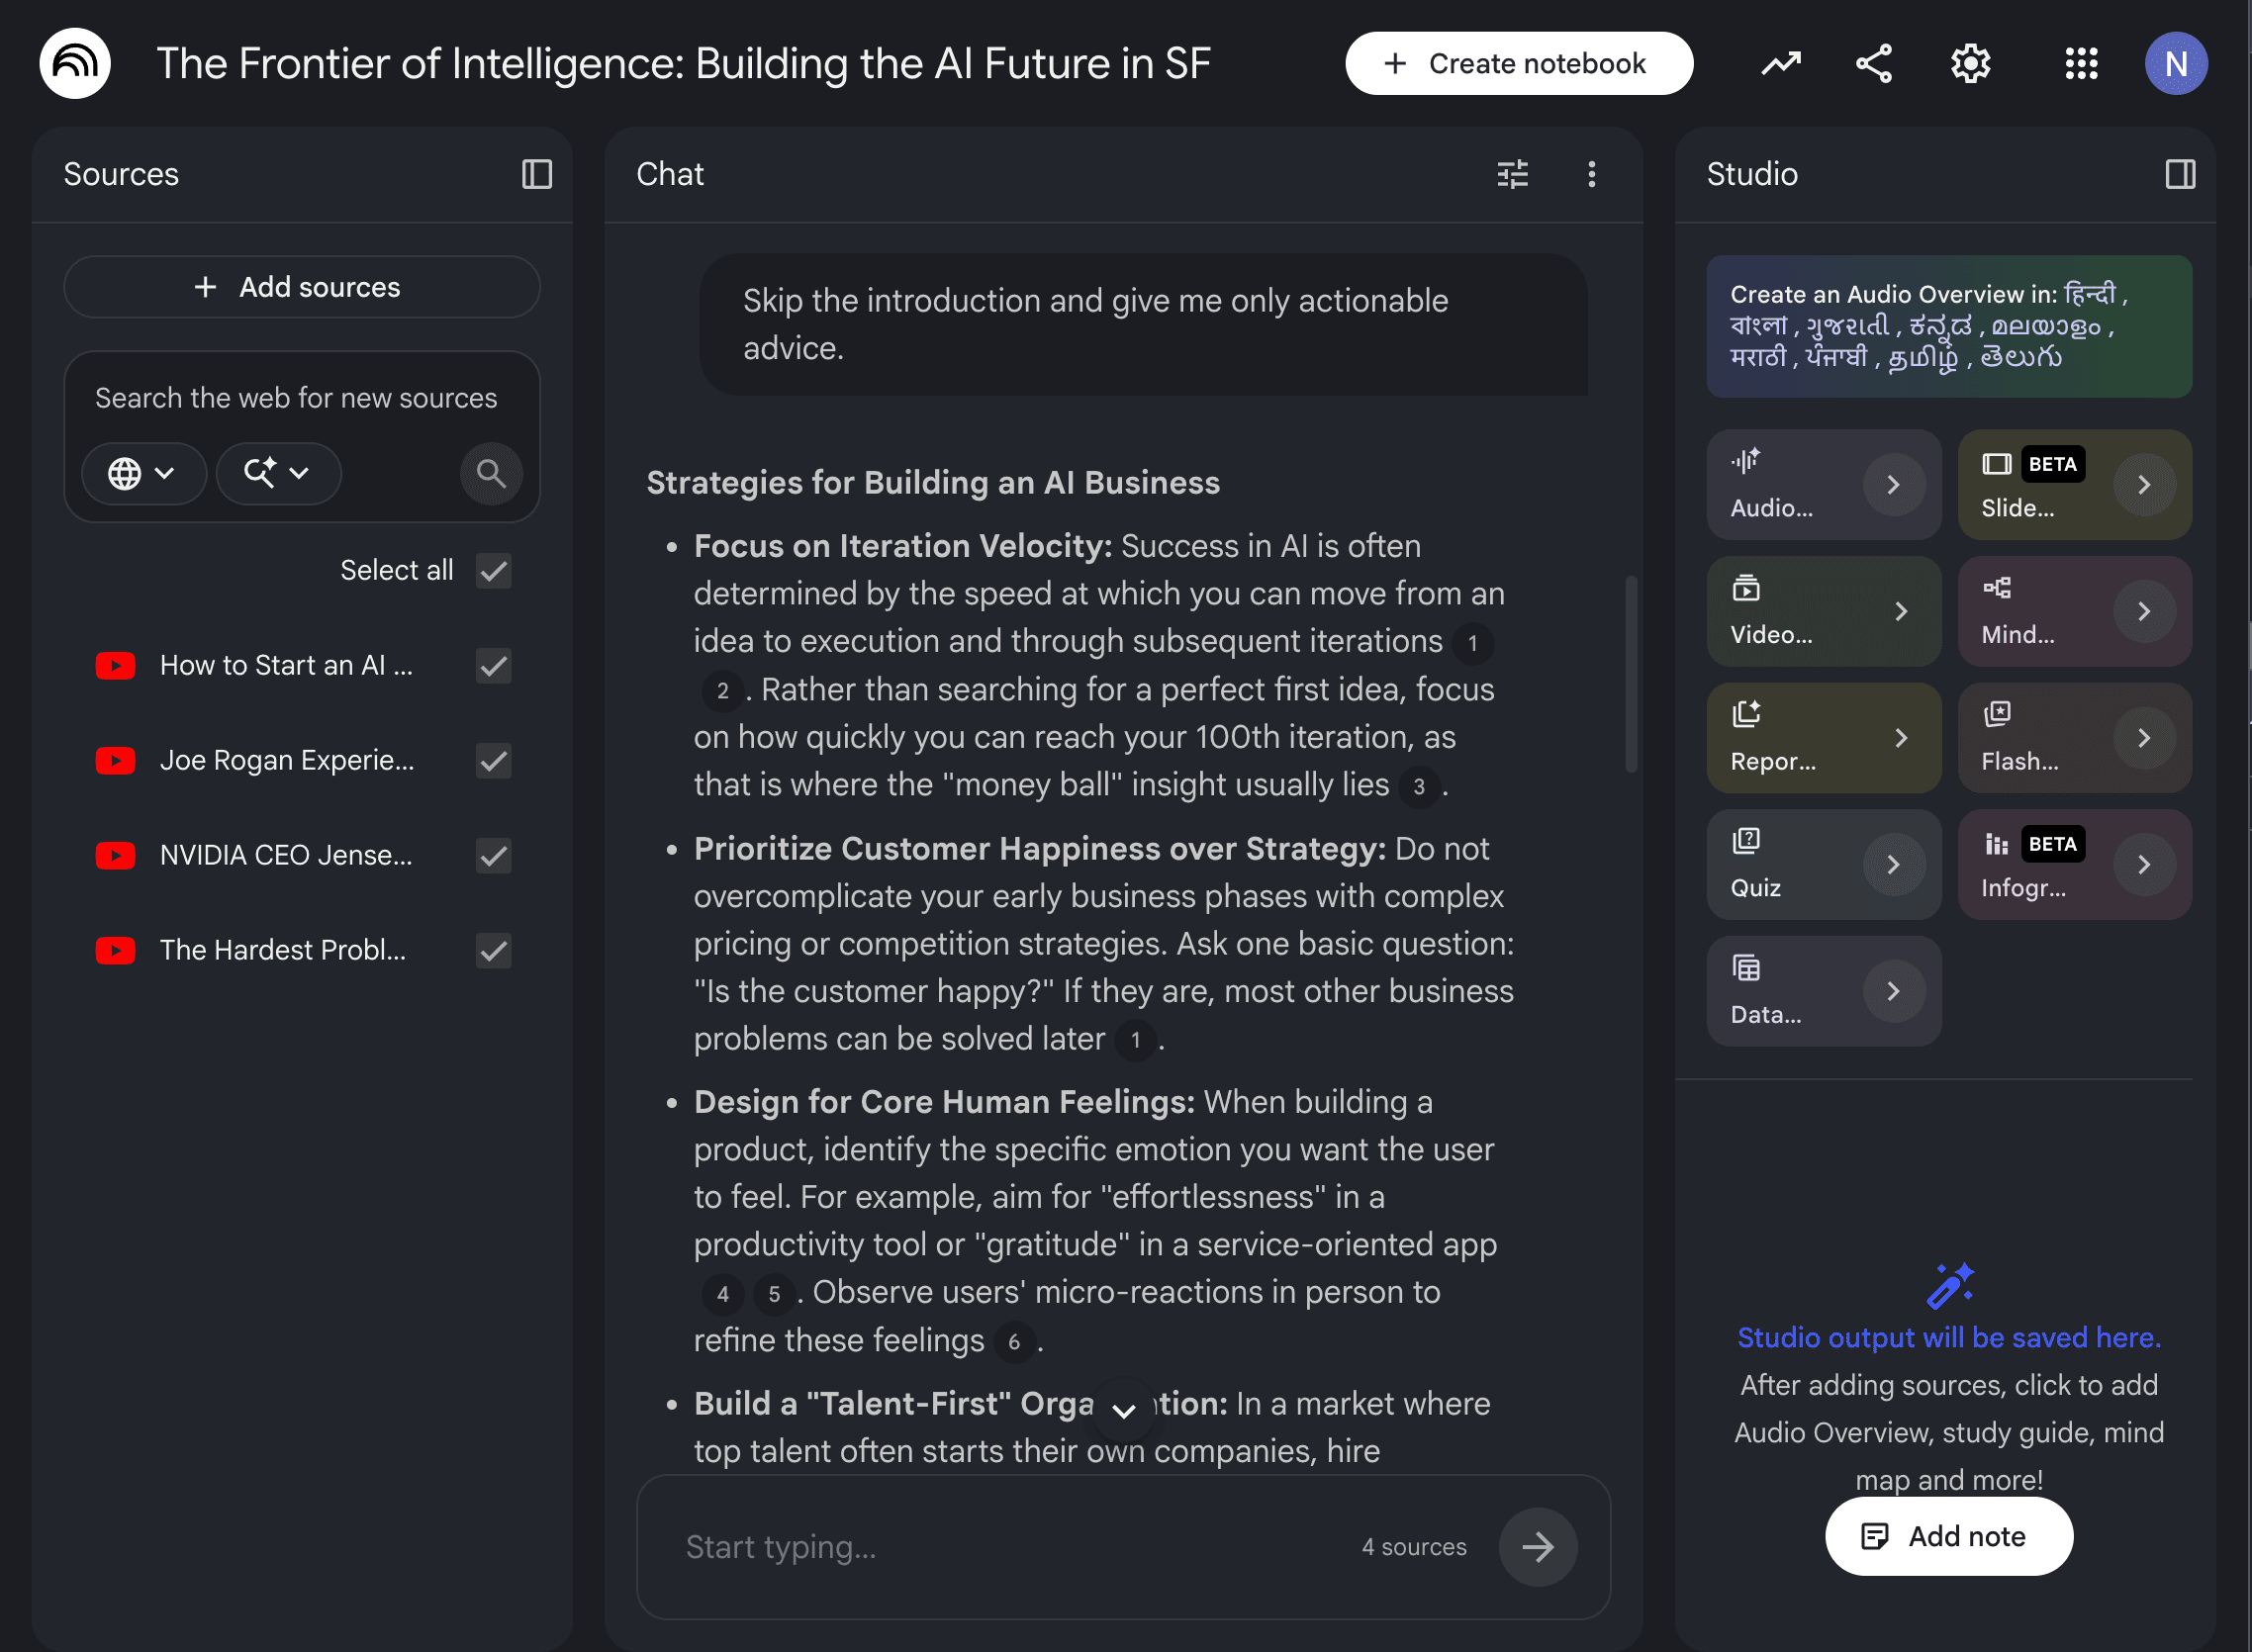The width and height of the screenshot is (2252, 1652).
Task: Open the Quiz studio tile
Action: click(x=1823, y=864)
